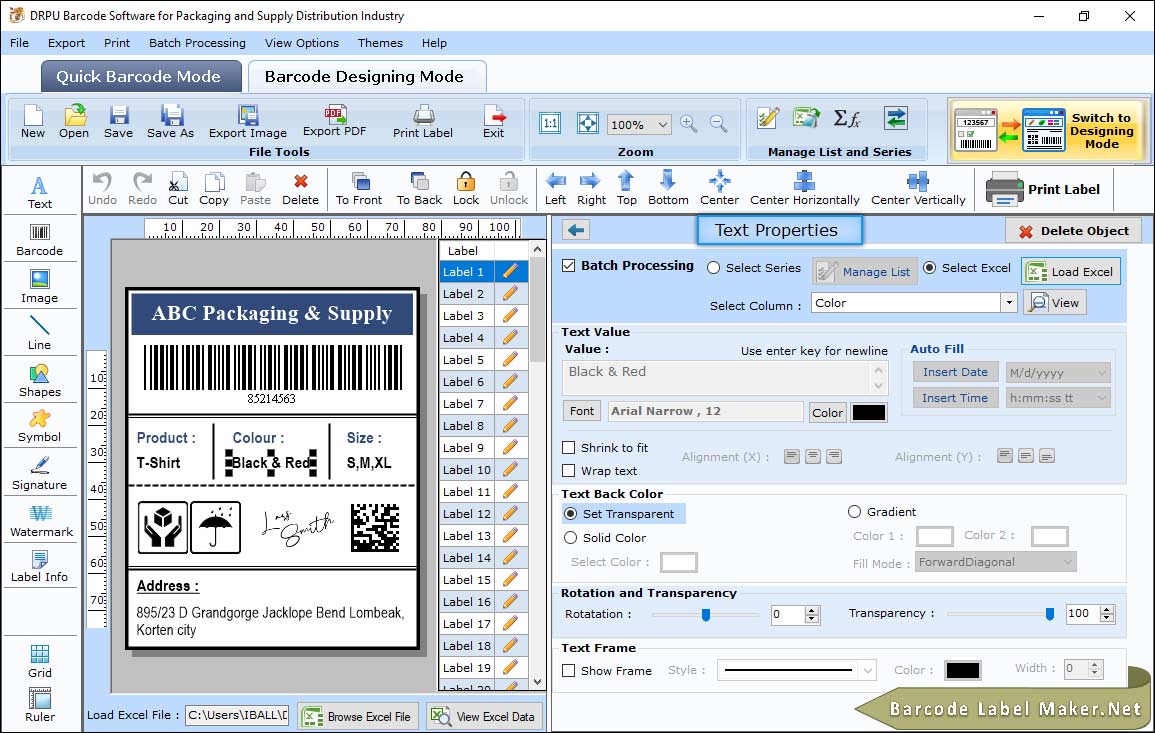The width and height of the screenshot is (1155, 733).
Task: Open the zoom percentage dropdown
Action: (662, 125)
